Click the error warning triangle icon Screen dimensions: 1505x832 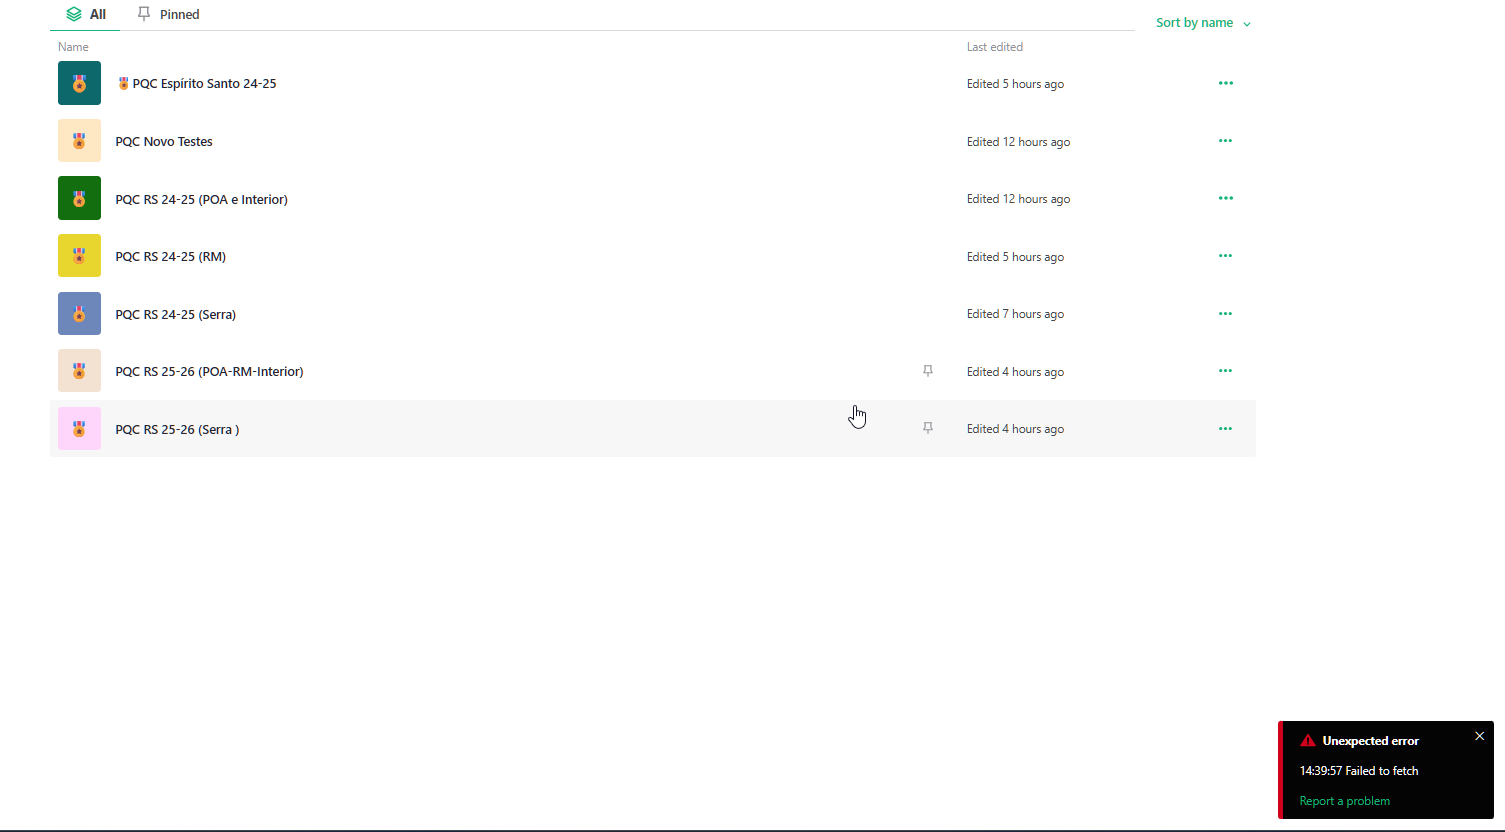coord(1307,741)
